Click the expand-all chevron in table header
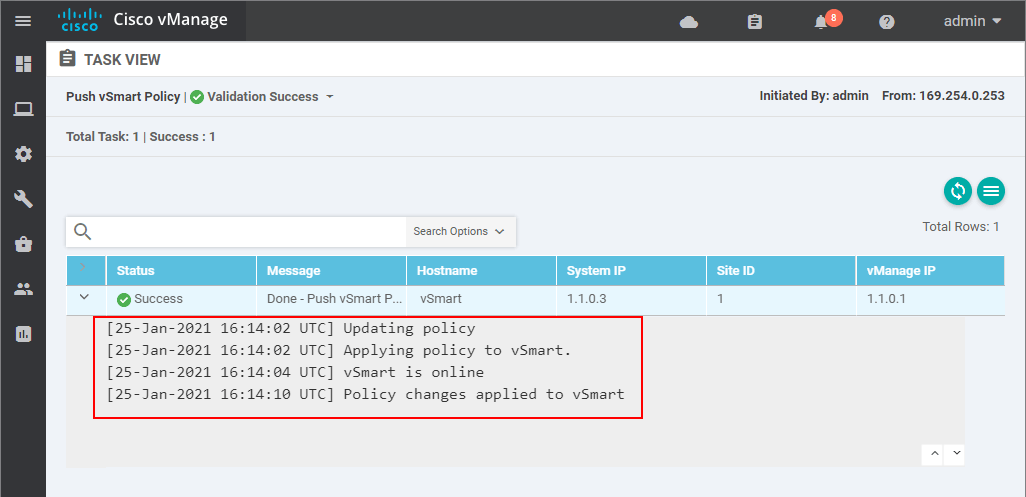1026x497 pixels. (x=82, y=266)
